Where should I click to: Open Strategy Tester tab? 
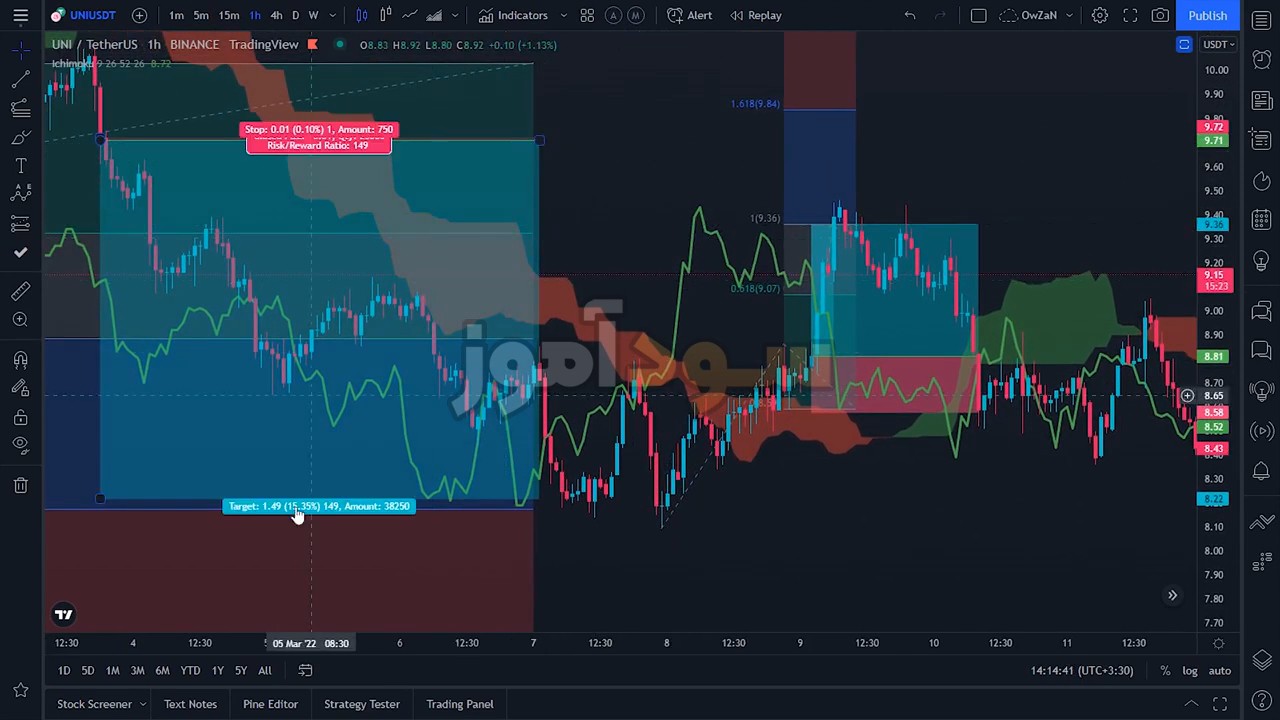pyautogui.click(x=362, y=704)
